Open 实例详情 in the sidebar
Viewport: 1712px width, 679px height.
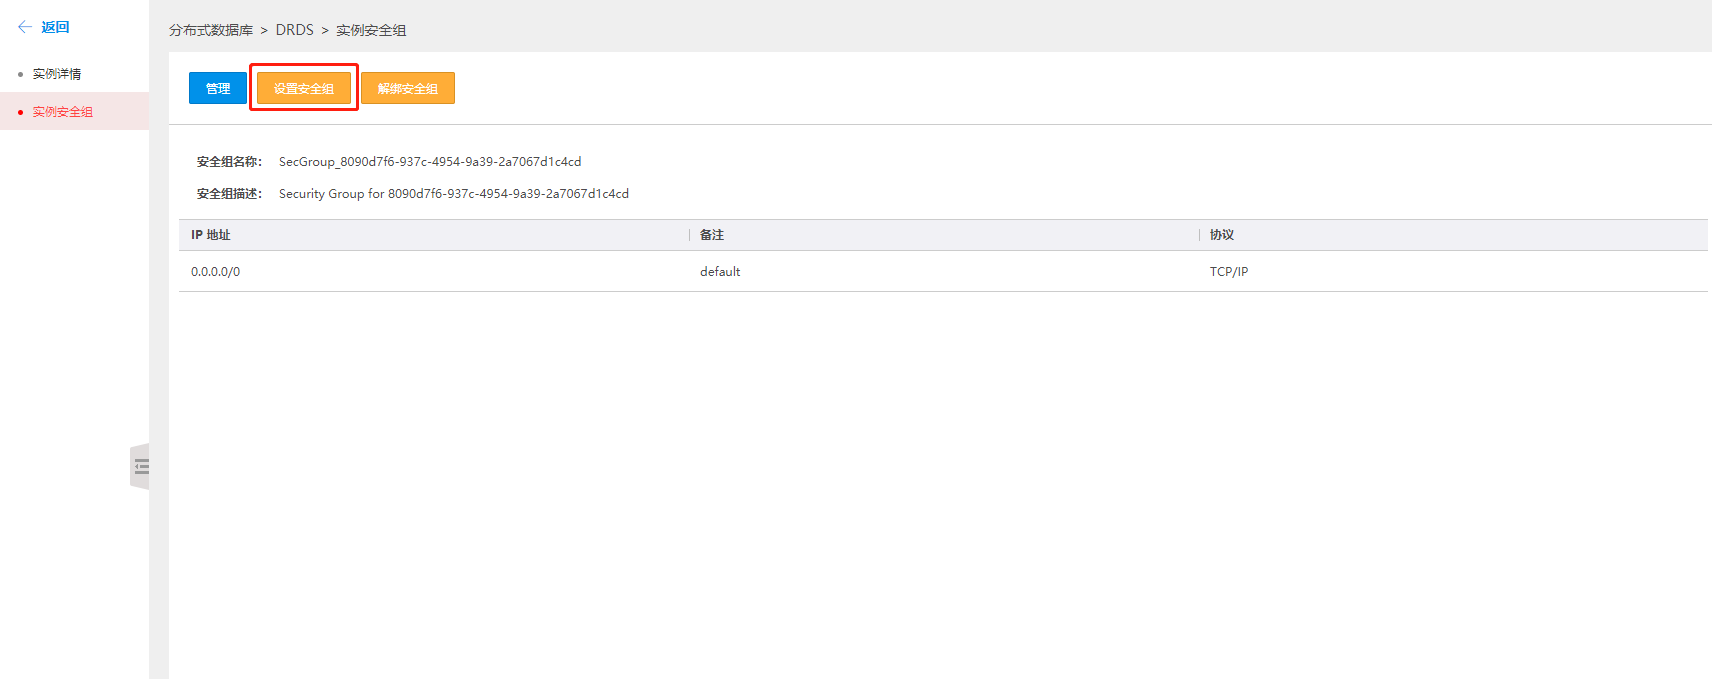click(57, 74)
